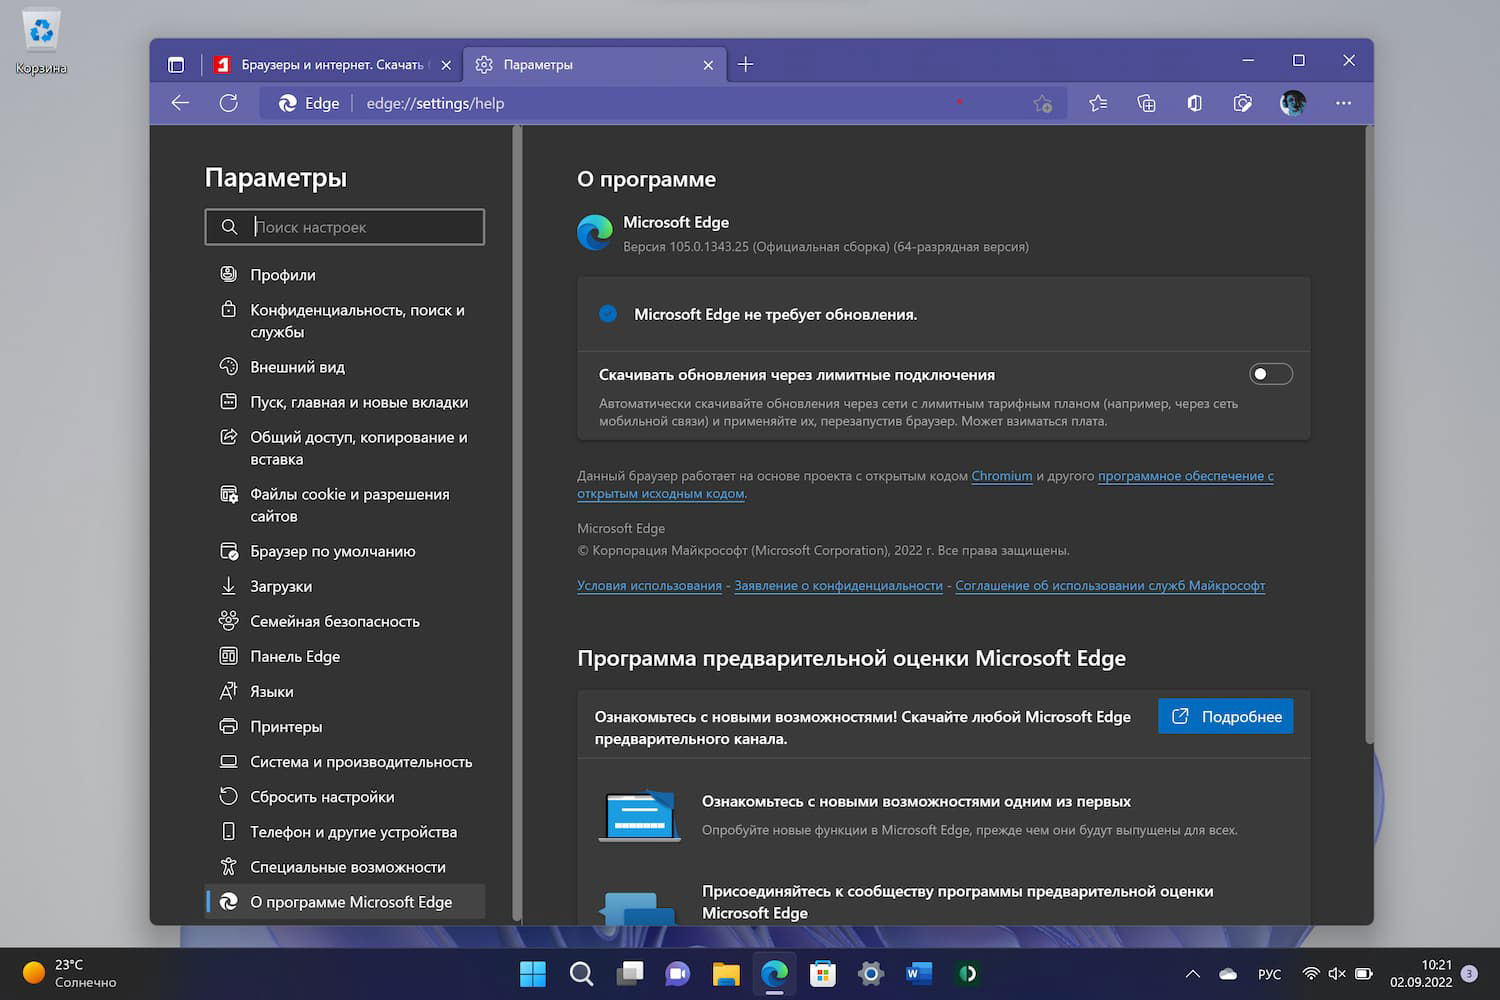Open the Профили settings section

point(345,275)
